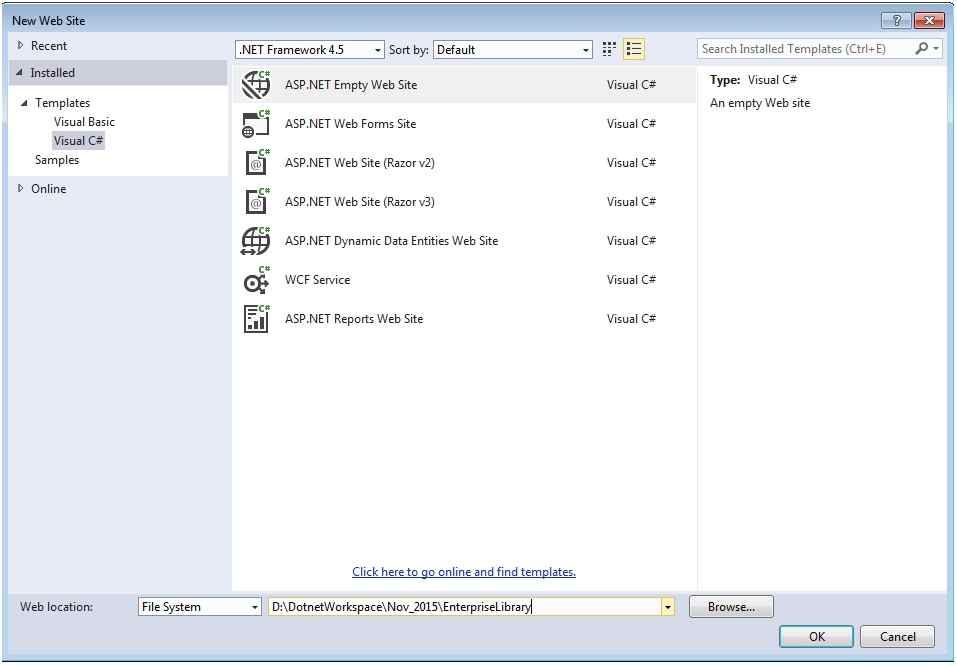
Task: Click the help question mark button
Action: point(896,21)
